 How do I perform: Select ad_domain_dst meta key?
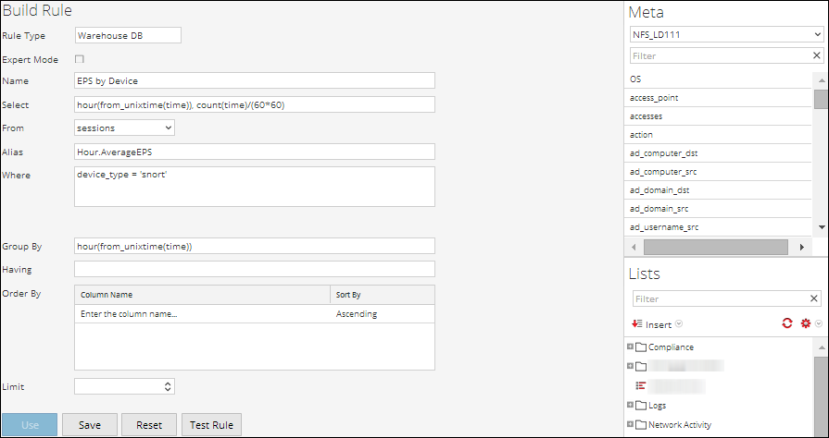pyautogui.click(x=718, y=190)
